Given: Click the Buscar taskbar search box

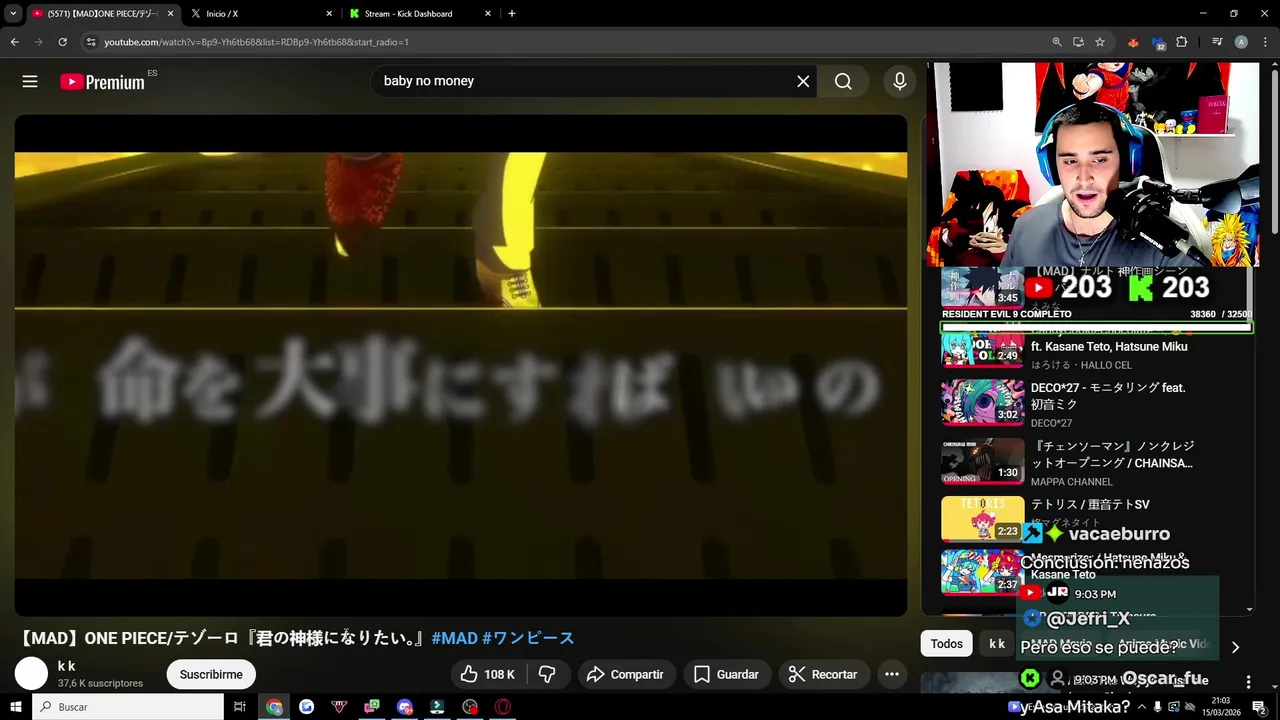Looking at the screenshot, I should click(x=128, y=707).
